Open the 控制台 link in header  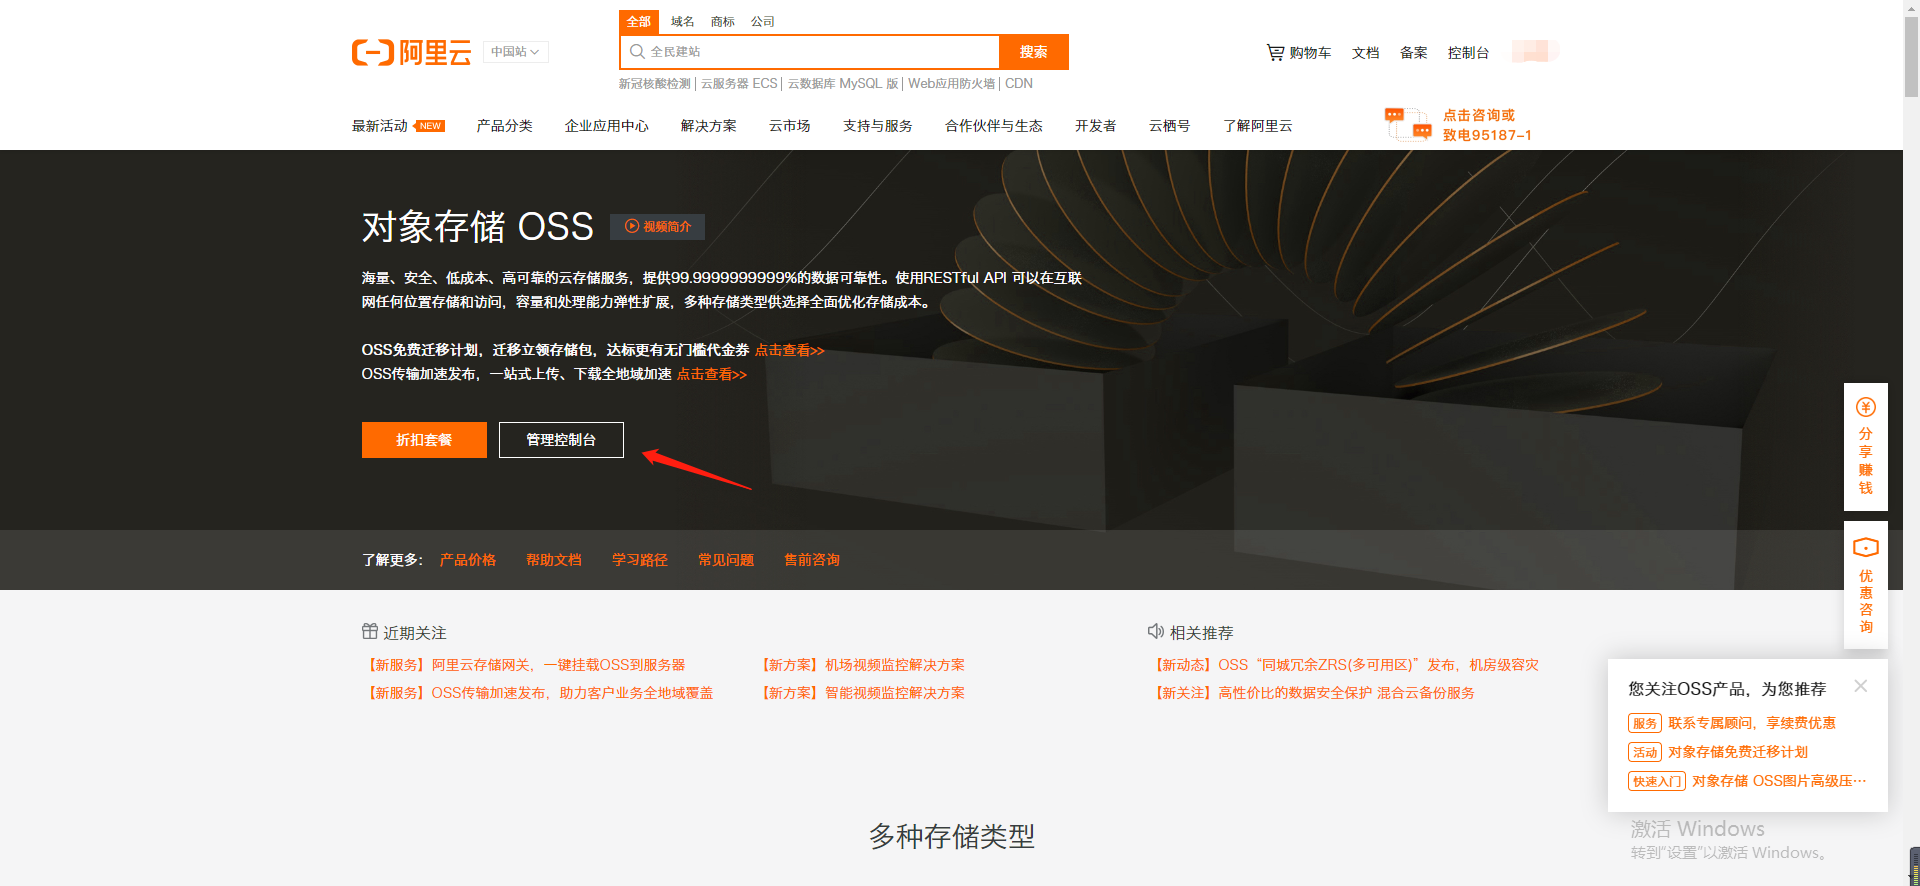pos(1468,53)
